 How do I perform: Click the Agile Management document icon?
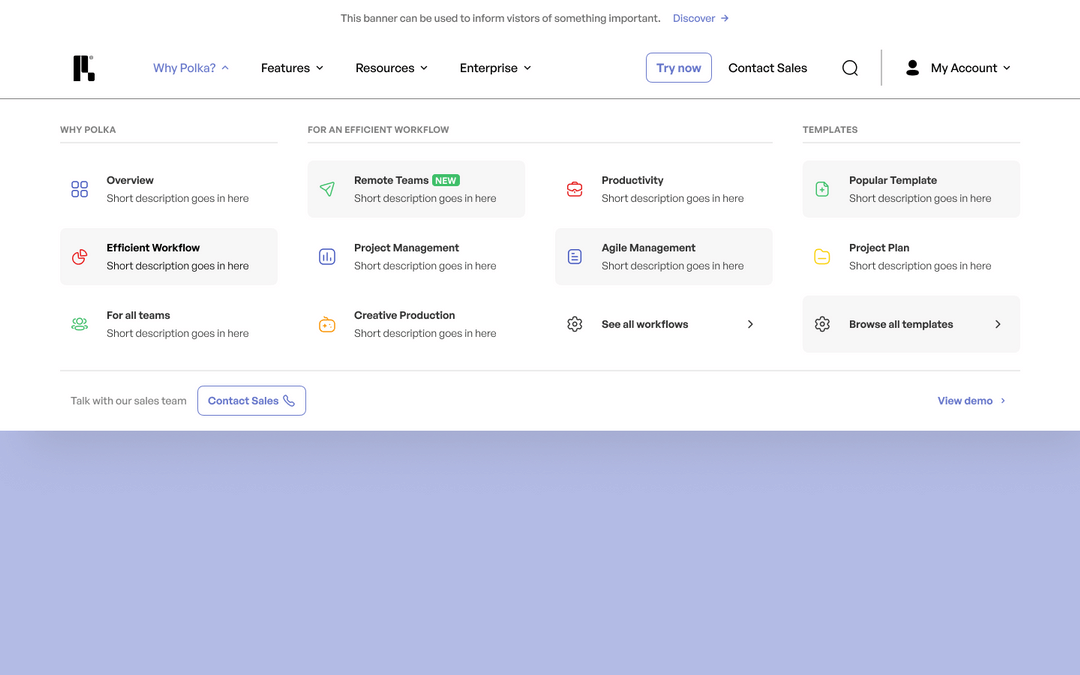pos(574,256)
